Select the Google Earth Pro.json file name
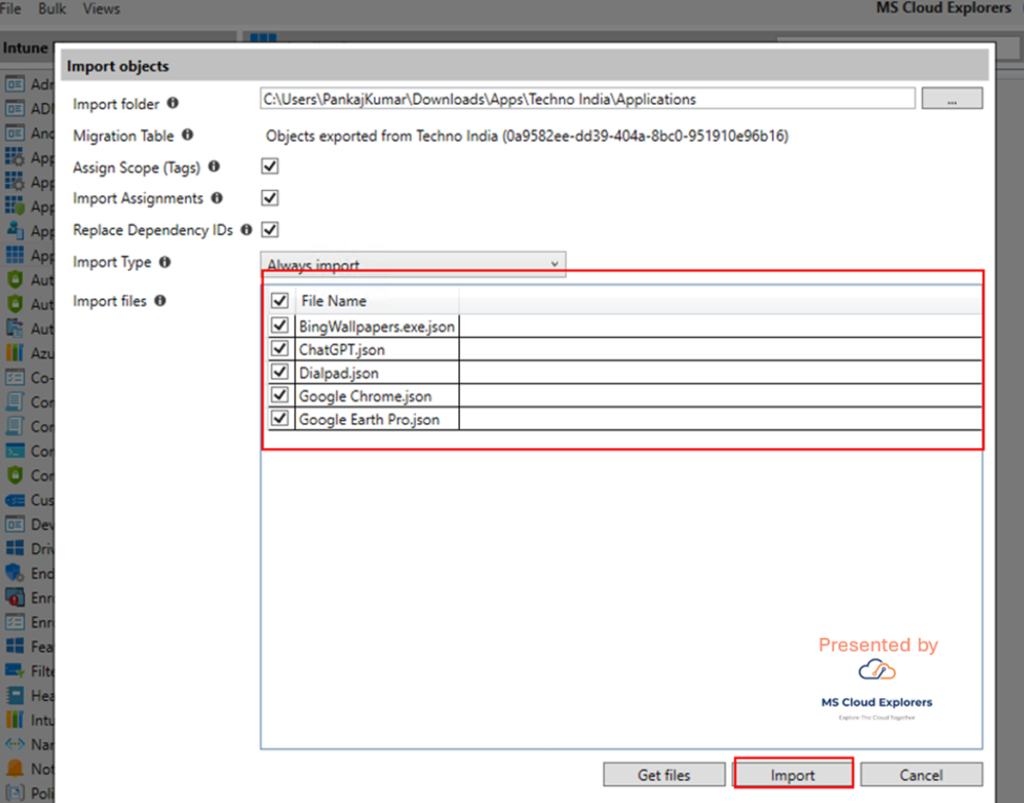Viewport: 1024px width, 803px height. pos(369,420)
